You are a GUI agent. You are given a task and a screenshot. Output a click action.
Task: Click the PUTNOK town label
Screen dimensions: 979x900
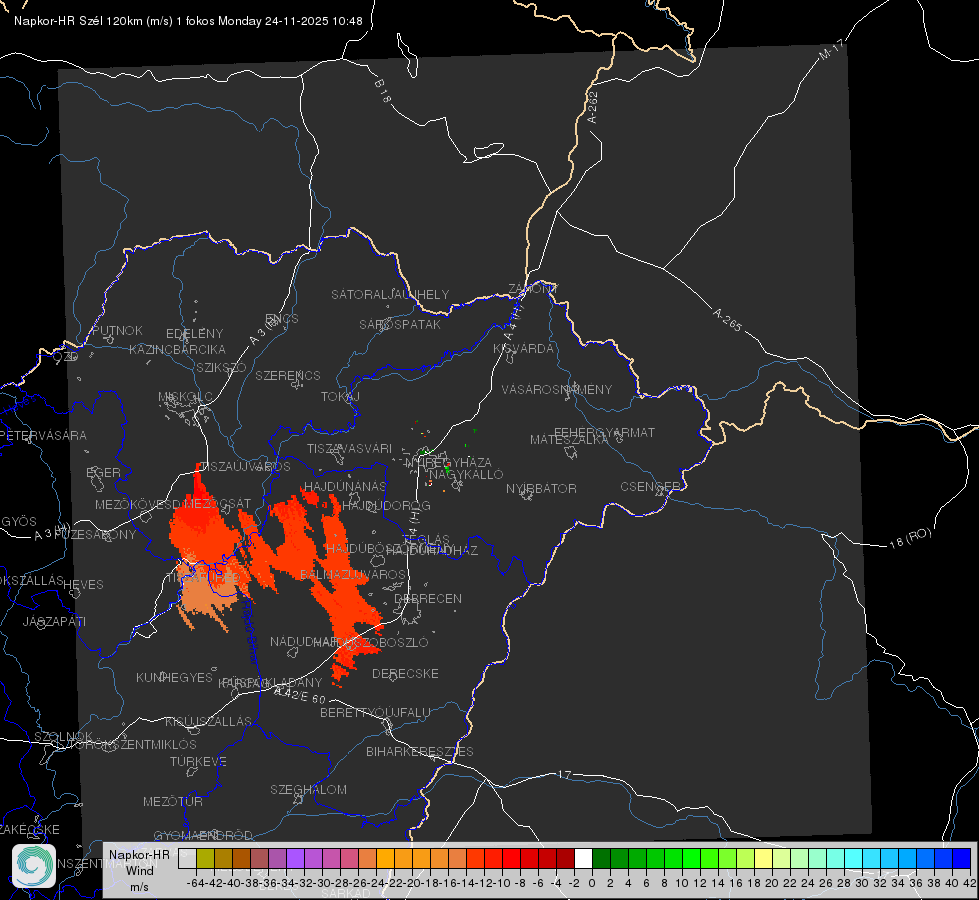pyautogui.click(x=117, y=330)
